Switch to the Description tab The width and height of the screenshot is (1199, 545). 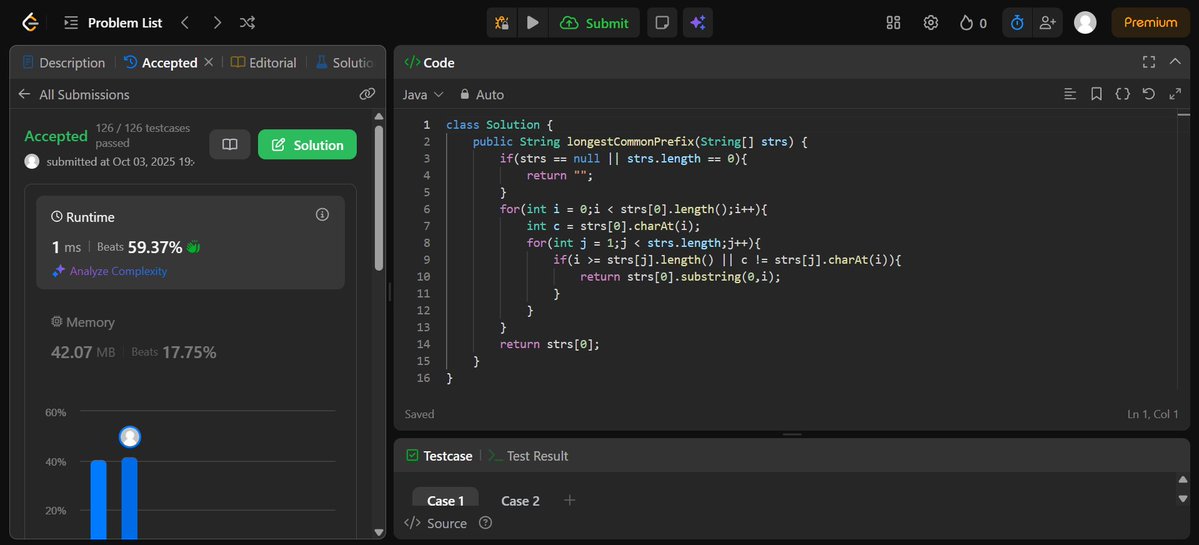(63, 63)
